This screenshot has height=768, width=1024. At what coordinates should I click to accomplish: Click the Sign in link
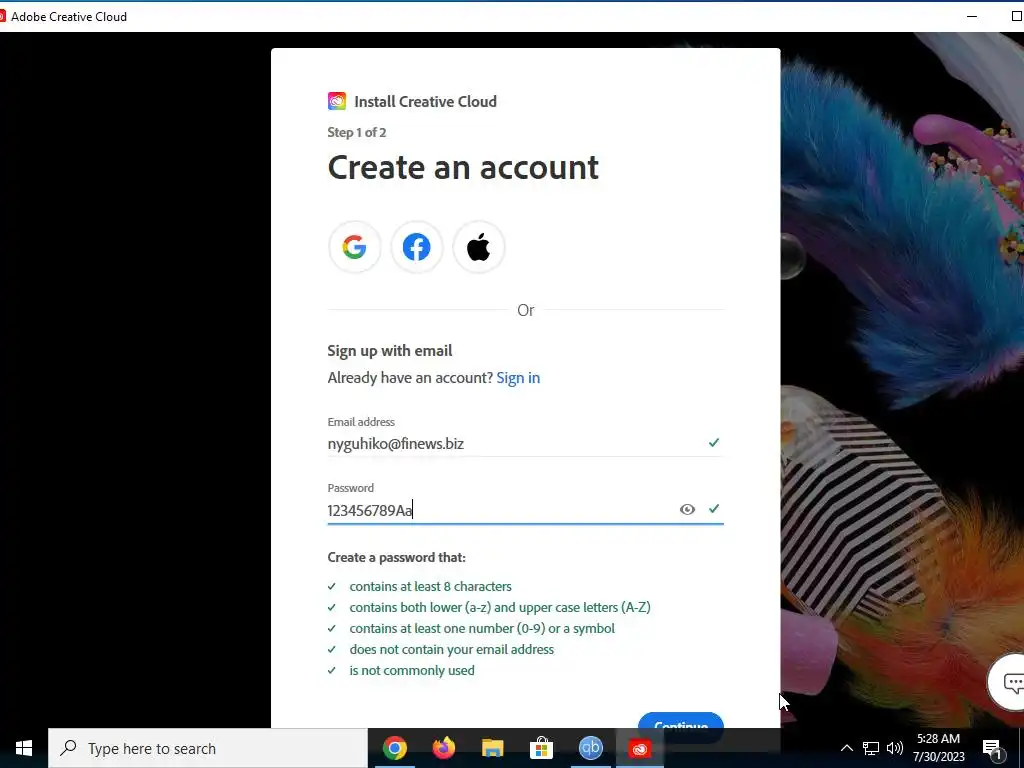[518, 377]
